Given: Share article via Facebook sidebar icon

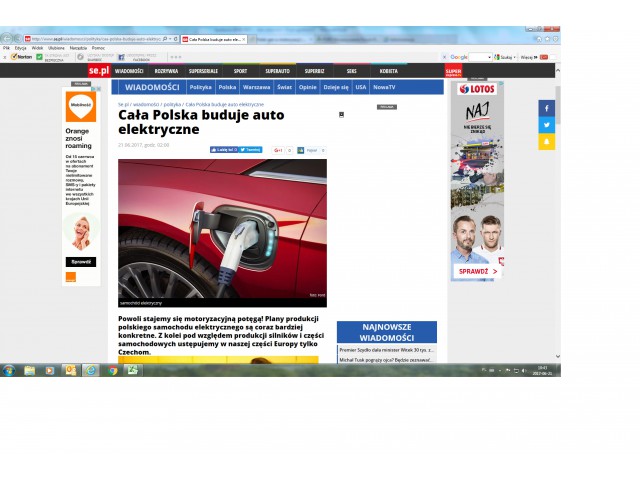Looking at the screenshot, I should pyautogui.click(x=547, y=108).
